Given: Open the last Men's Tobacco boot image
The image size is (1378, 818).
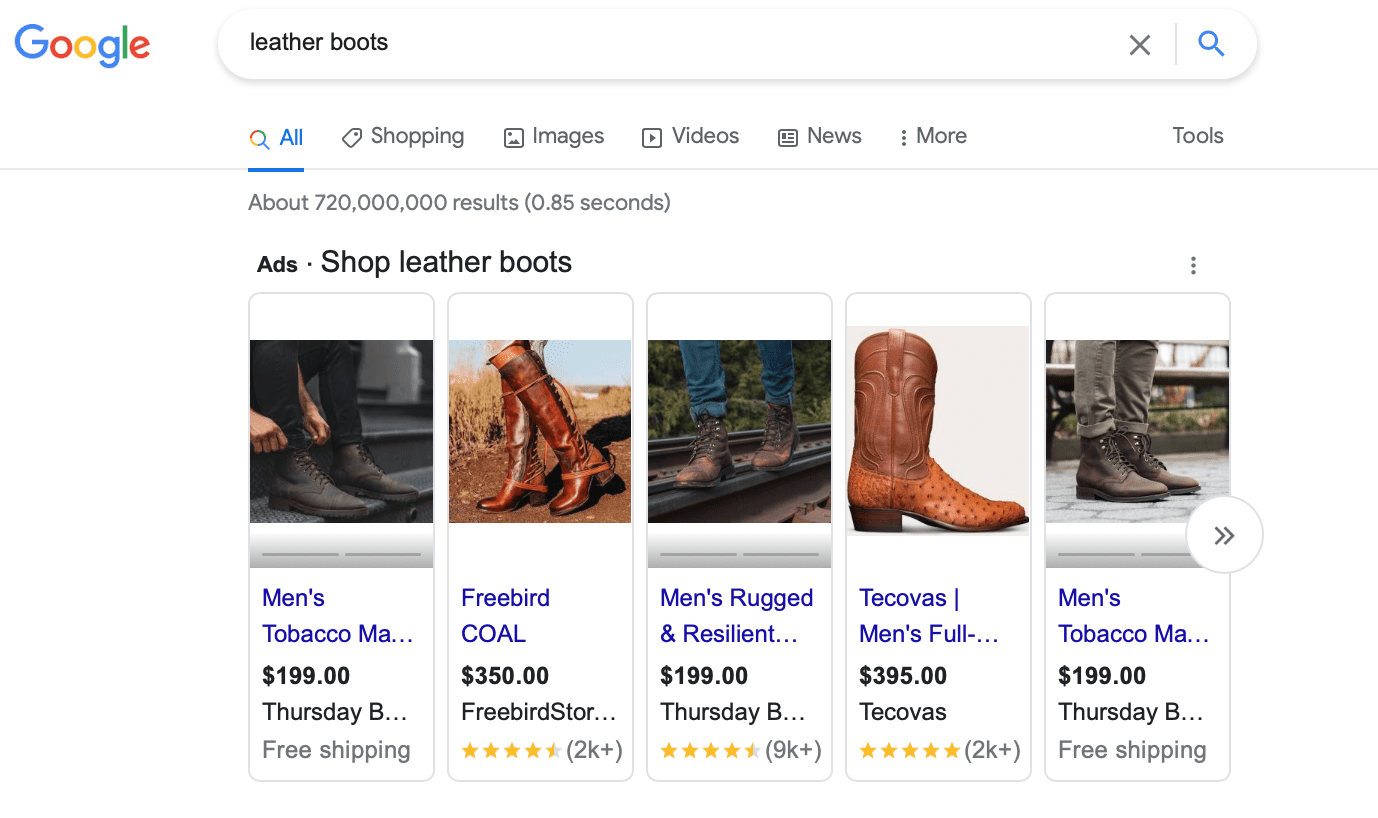Looking at the screenshot, I should coord(1137,431).
